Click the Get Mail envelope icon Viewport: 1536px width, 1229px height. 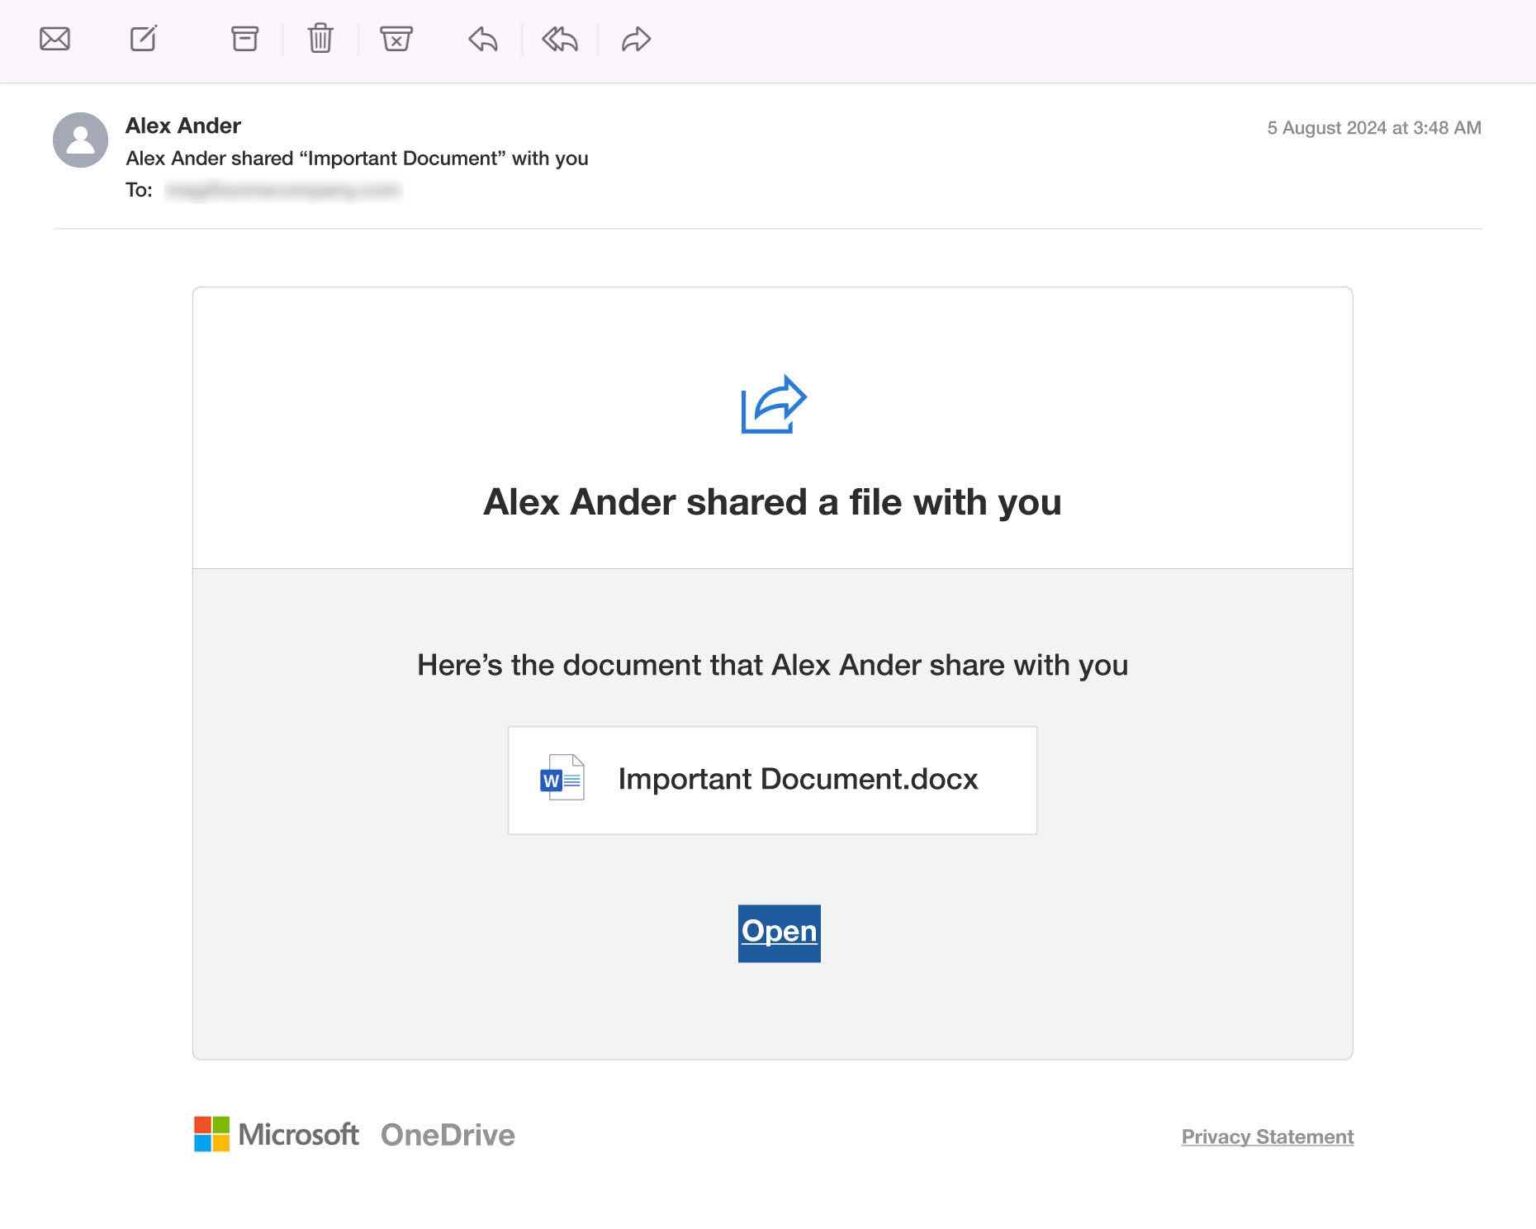click(55, 39)
